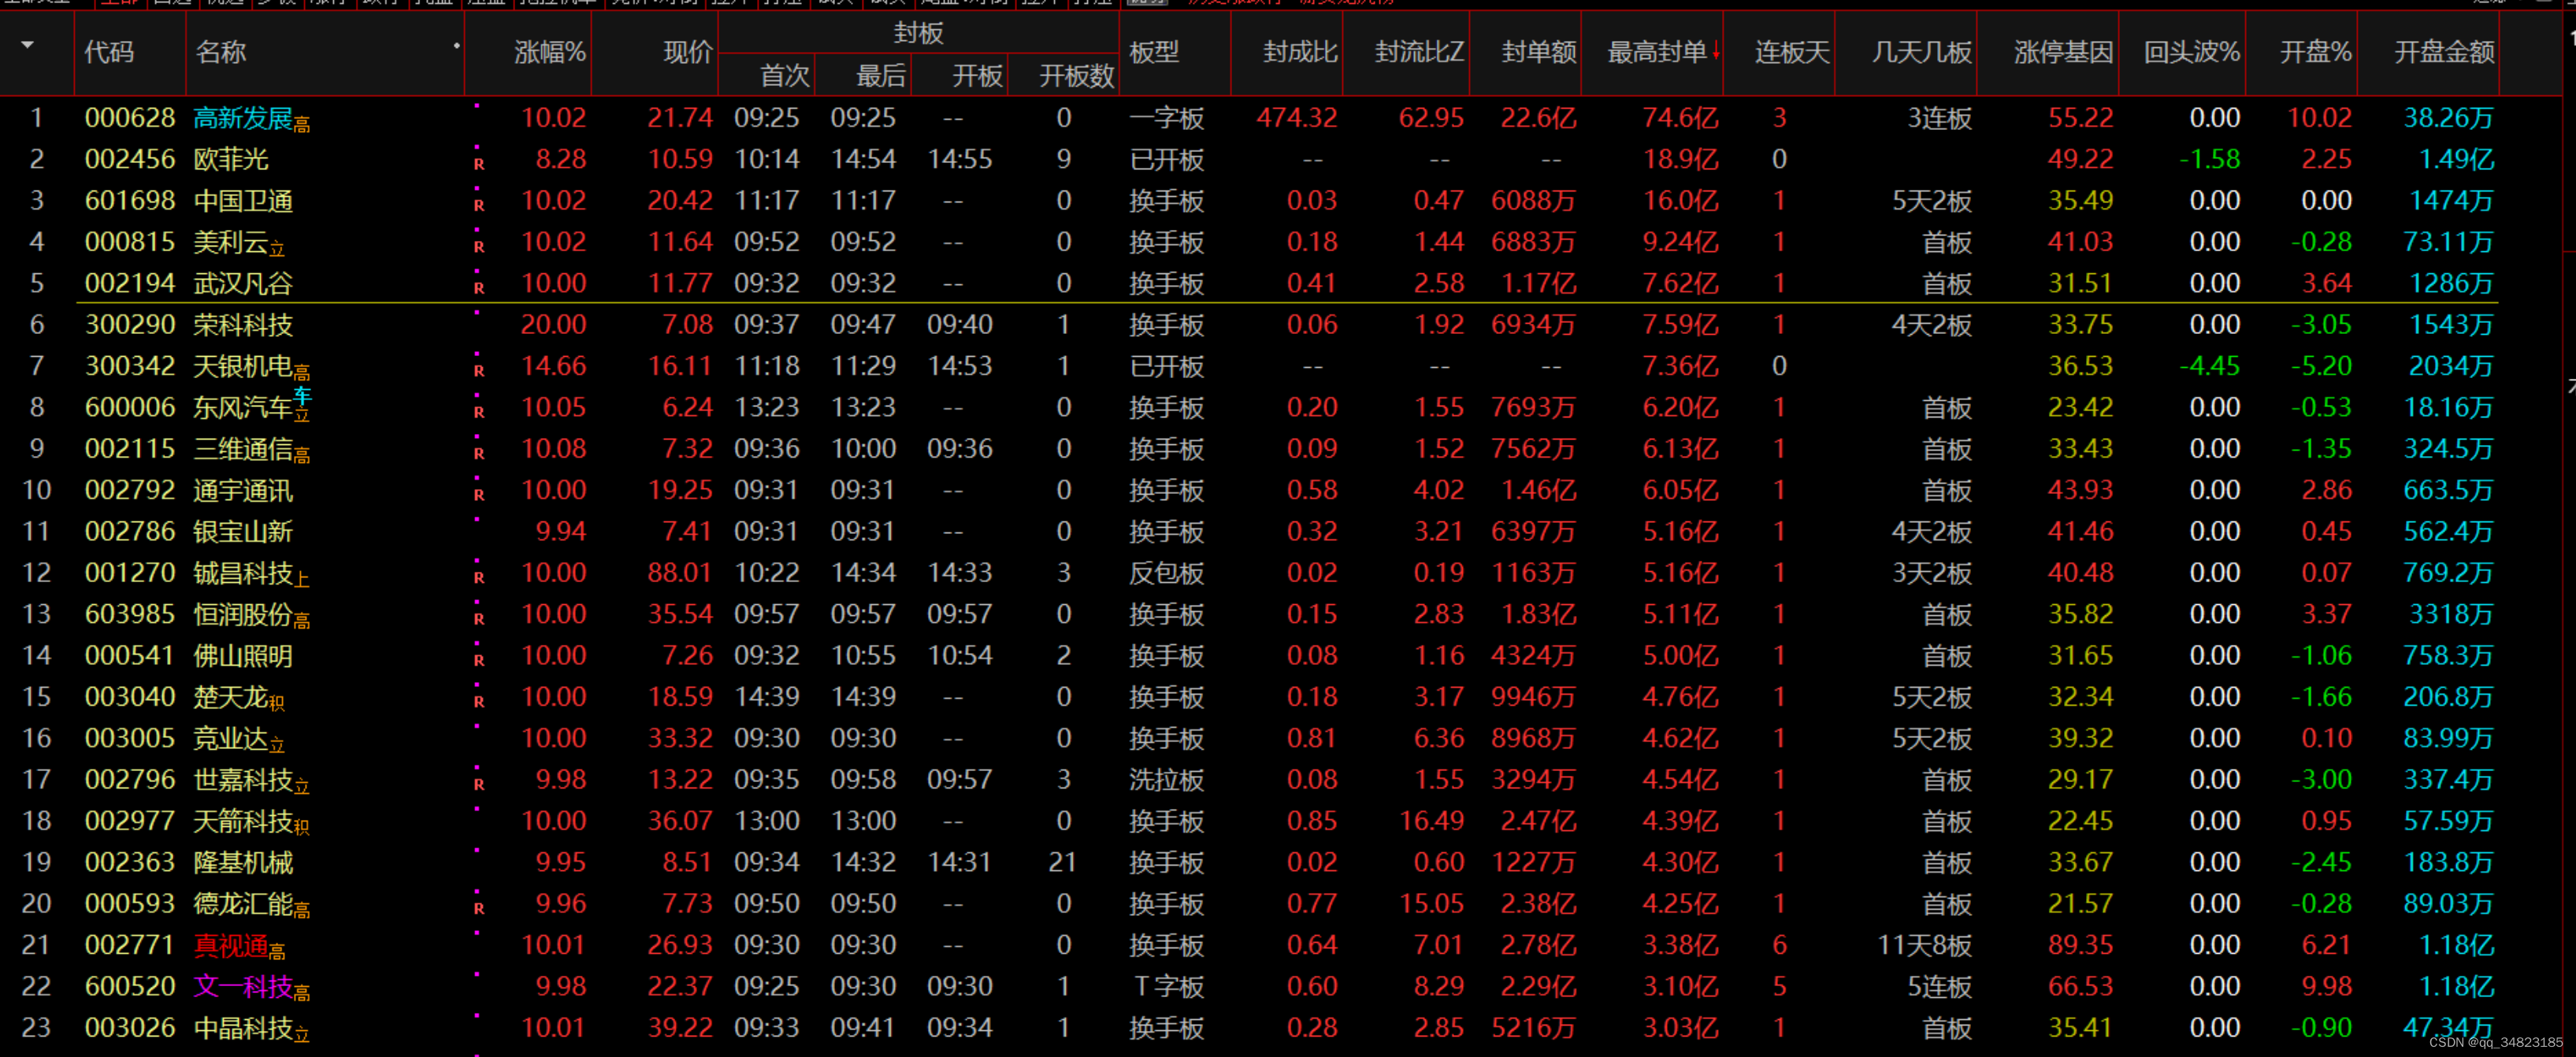Screen dimensions: 2576x1057
Task: Sort the table by 涨幅% column
Action: [x=549, y=52]
